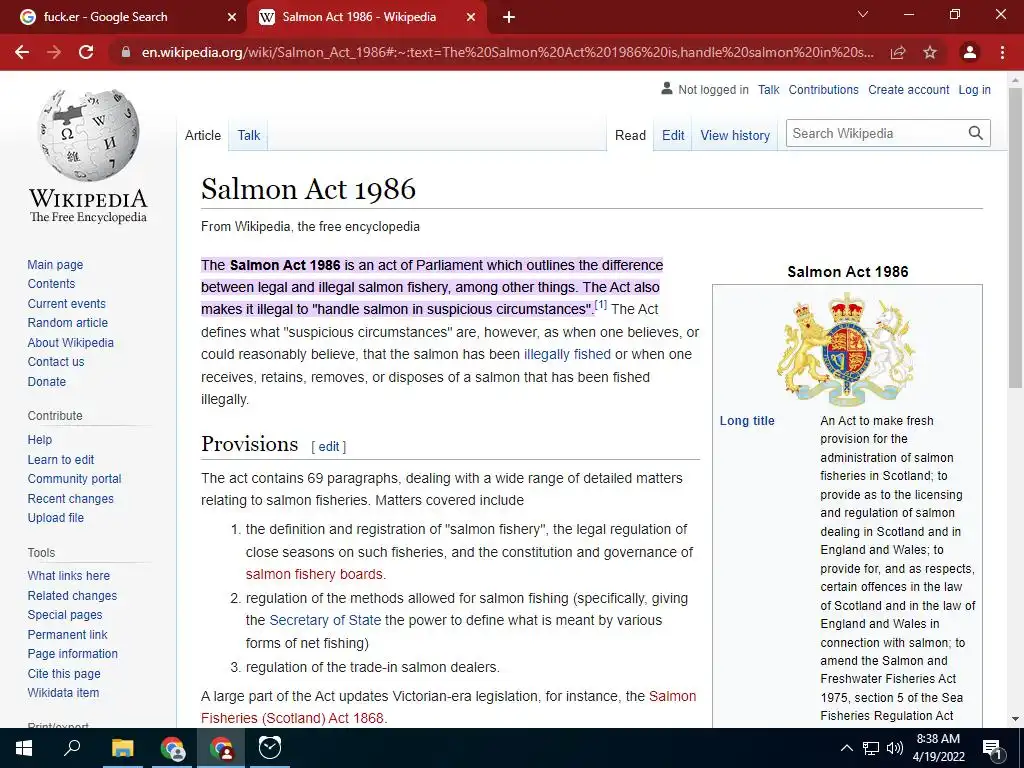
Task: Open the Chrome profile avatar
Action: [x=970, y=52]
